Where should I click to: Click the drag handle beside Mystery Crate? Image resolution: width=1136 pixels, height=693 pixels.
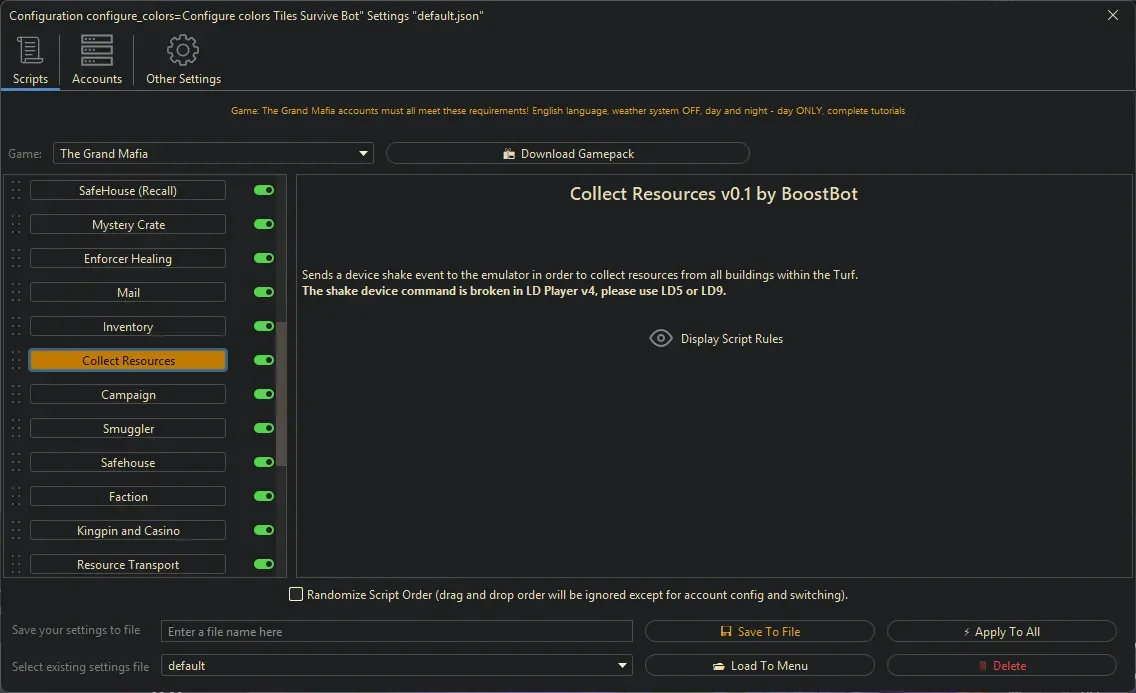tap(16, 224)
